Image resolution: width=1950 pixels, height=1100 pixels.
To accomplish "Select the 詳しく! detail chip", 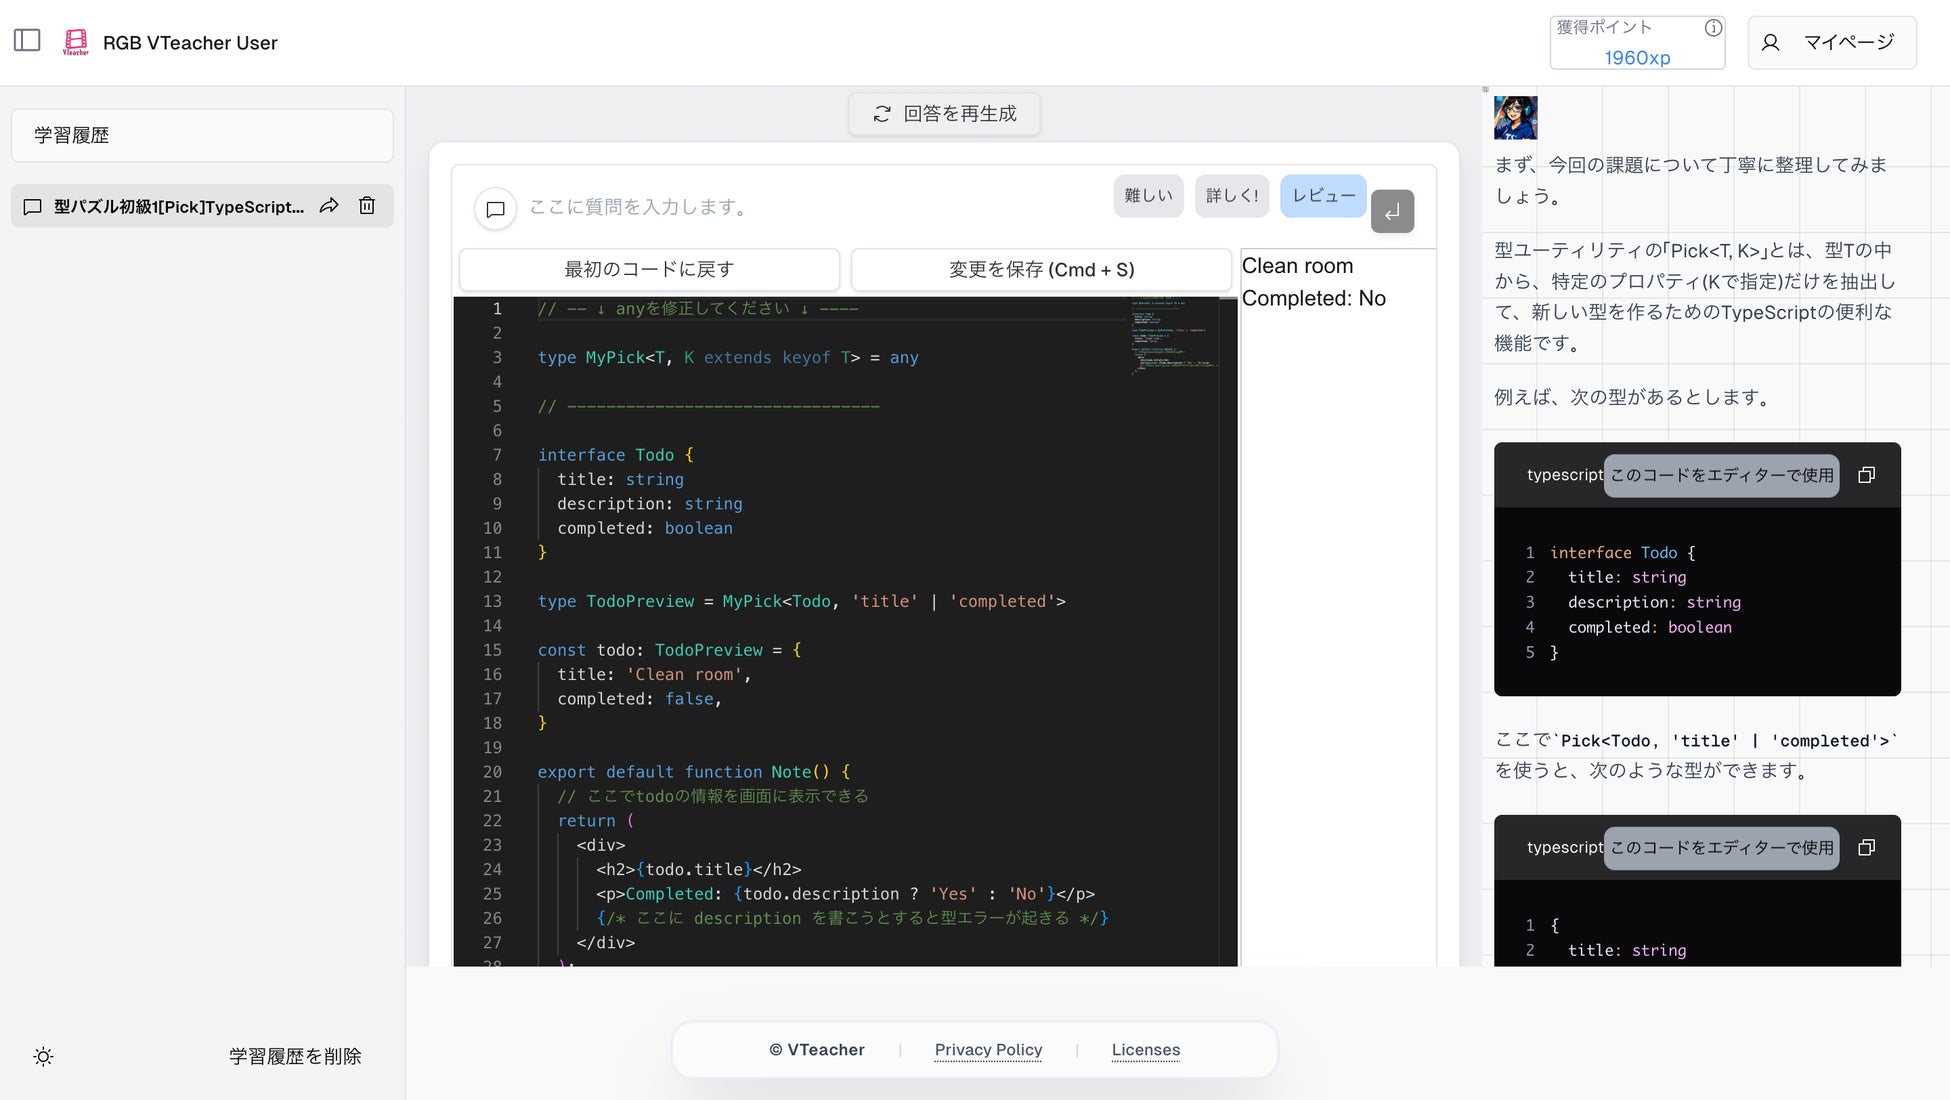I will [1231, 196].
